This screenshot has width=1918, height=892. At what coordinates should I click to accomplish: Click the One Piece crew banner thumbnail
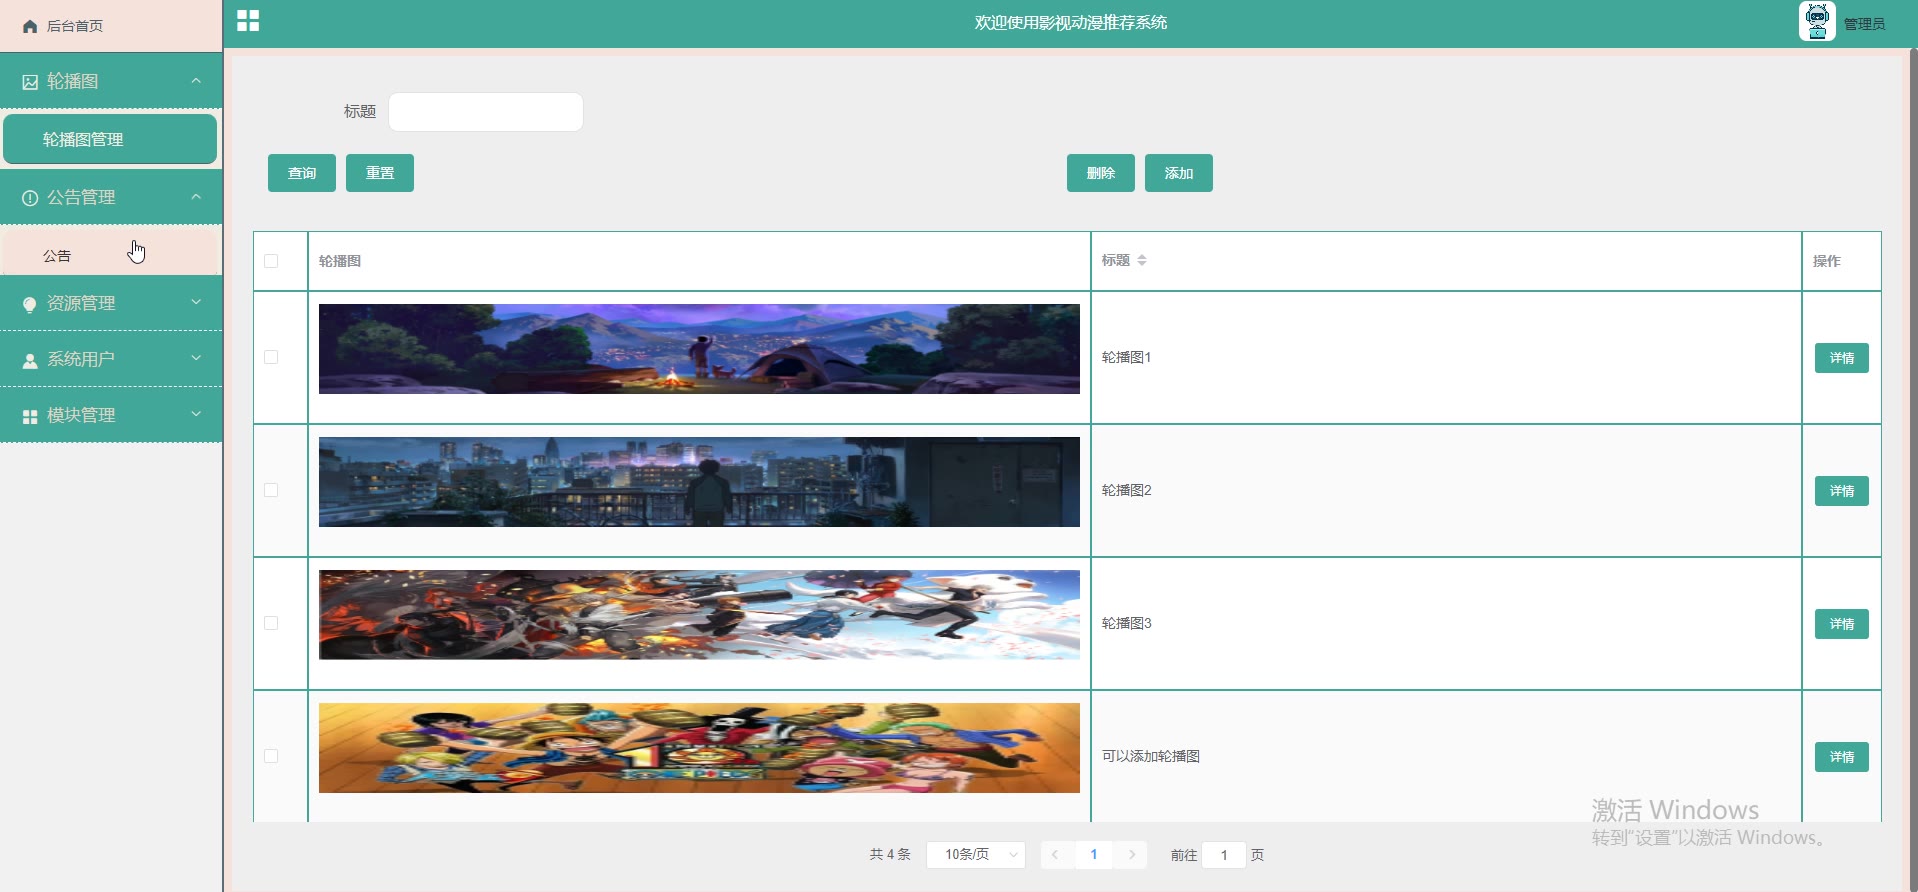[699, 748]
